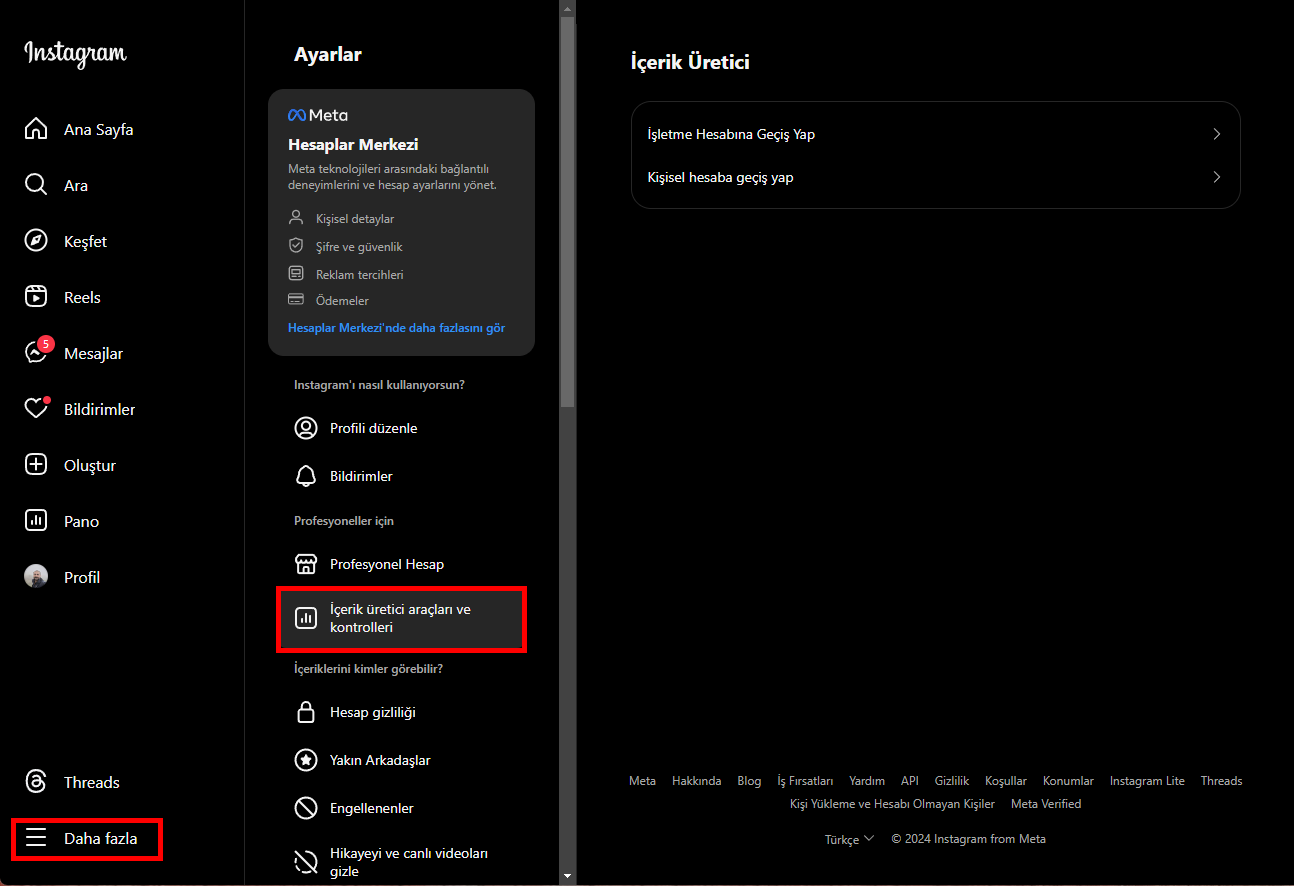The image size is (1294, 886).
Task: Click the Bildirimler heart icon
Action: (36, 409)
